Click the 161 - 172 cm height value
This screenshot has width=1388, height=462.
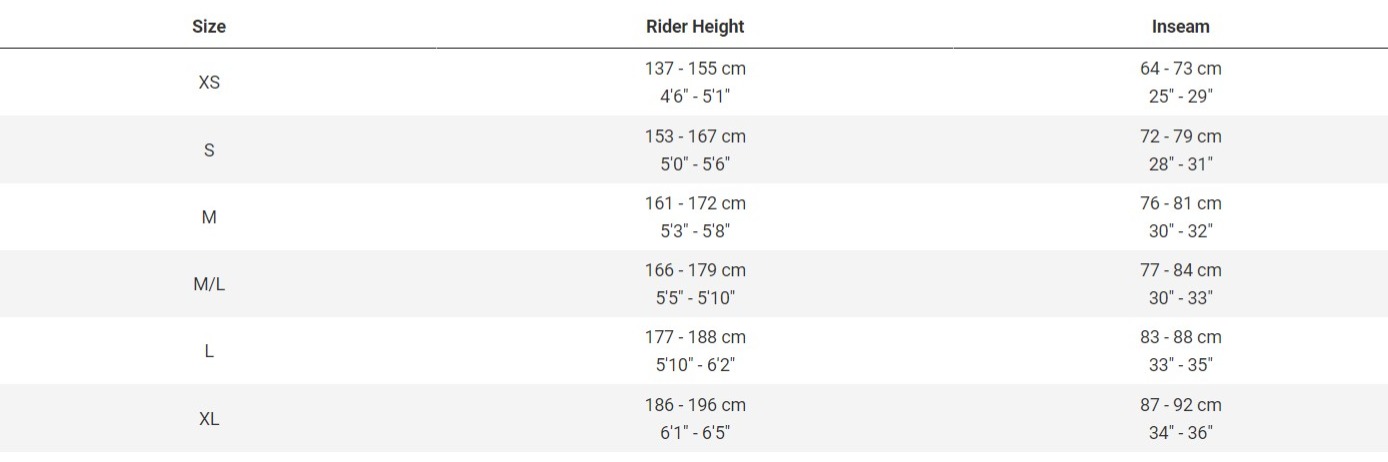click(x=695, y=203)
